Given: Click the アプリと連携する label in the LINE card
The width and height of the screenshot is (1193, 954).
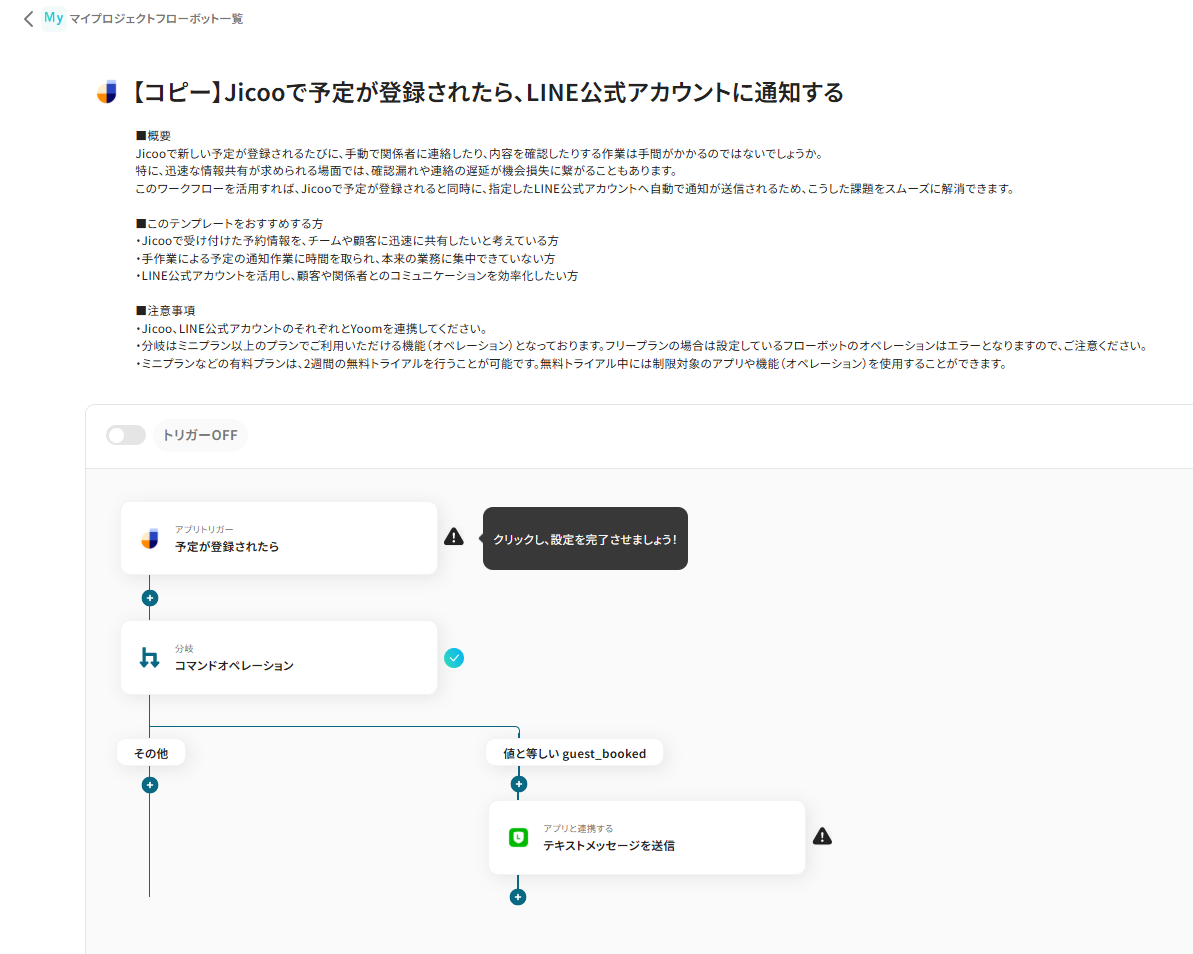Looking at the screenshot, I should pyautogui.click(x=578, y=828).
